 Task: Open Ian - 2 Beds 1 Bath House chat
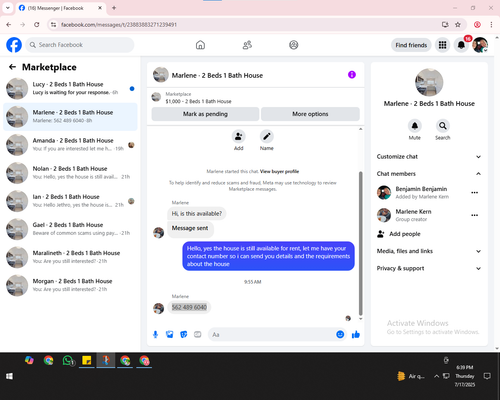click(x=70, y=201)
